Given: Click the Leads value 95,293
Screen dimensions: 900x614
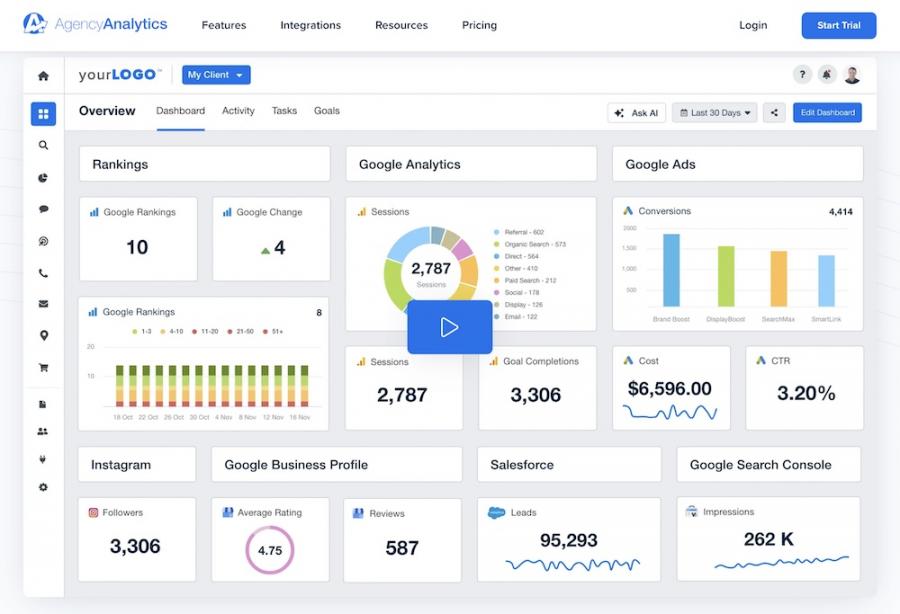Looking at the screenshot, I should (x=569, y=540).
